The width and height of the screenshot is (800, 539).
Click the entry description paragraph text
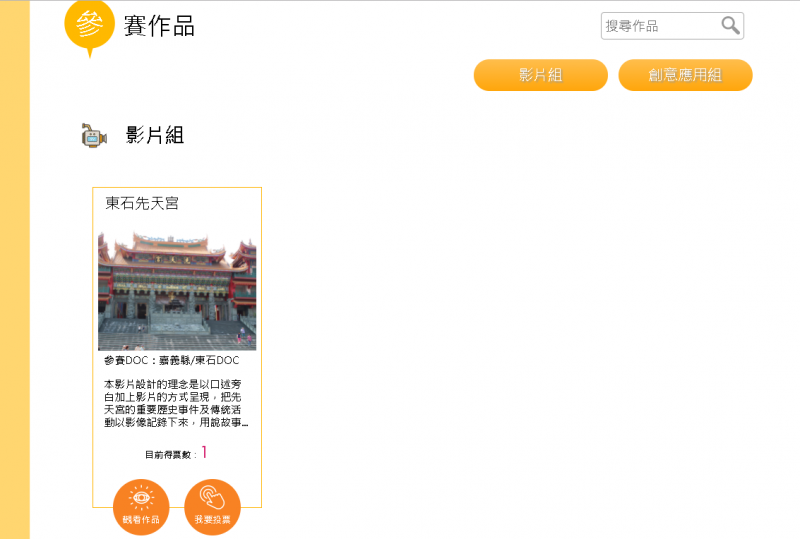click(x=176, y=403)
